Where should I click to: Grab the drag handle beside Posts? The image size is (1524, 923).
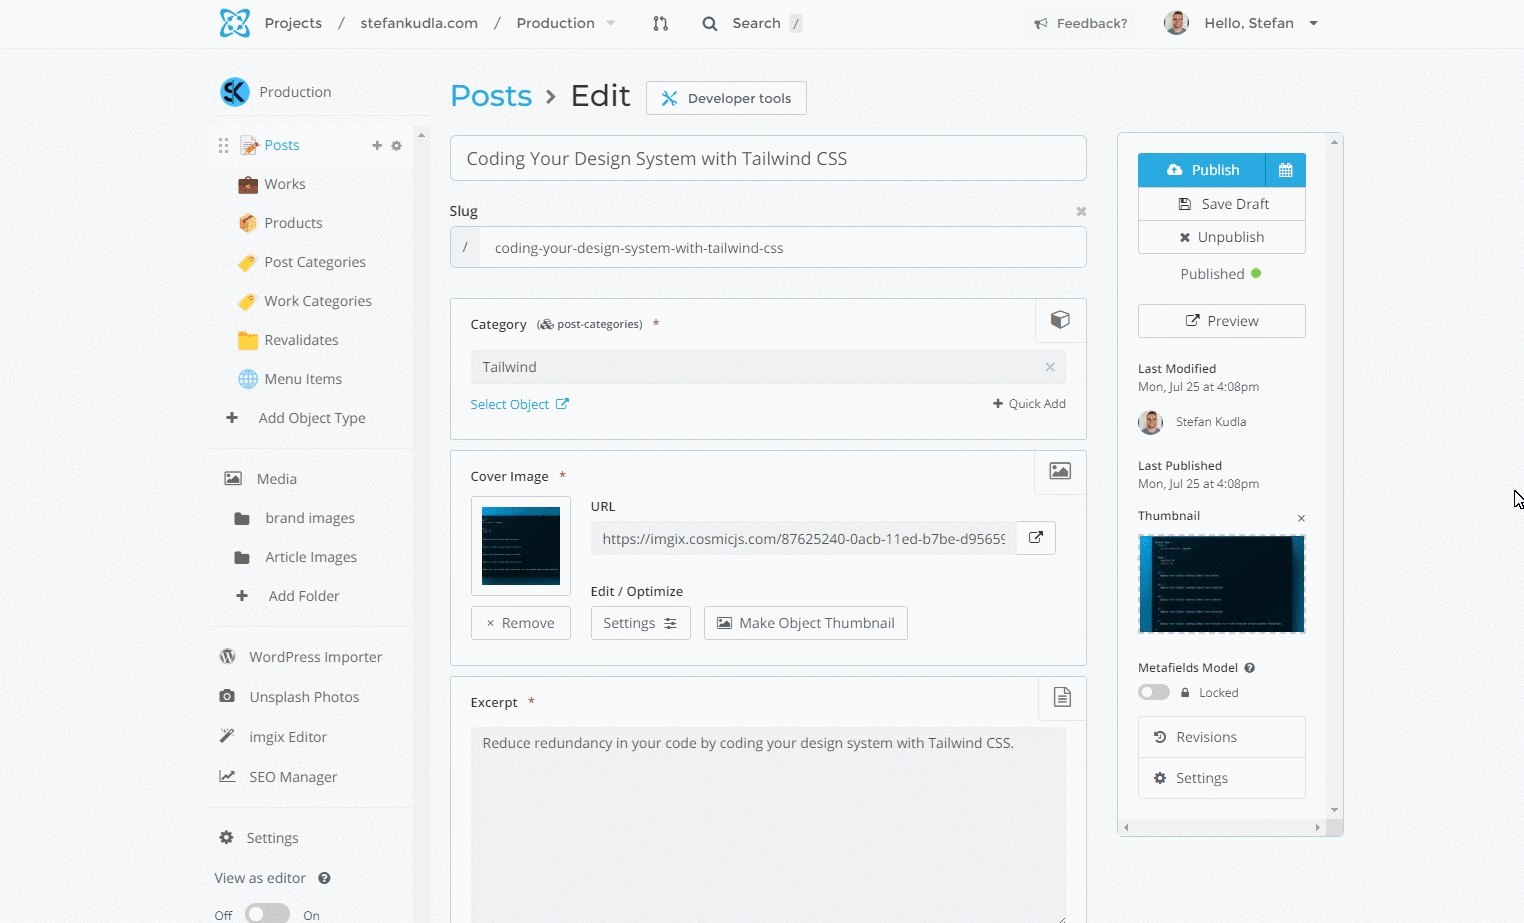pyautogui.click(x=223, y=146)
